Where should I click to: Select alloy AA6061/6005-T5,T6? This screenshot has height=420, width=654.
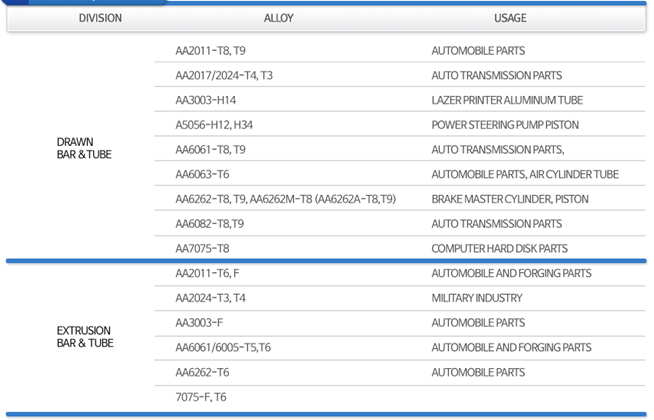(x=223, y=348)
